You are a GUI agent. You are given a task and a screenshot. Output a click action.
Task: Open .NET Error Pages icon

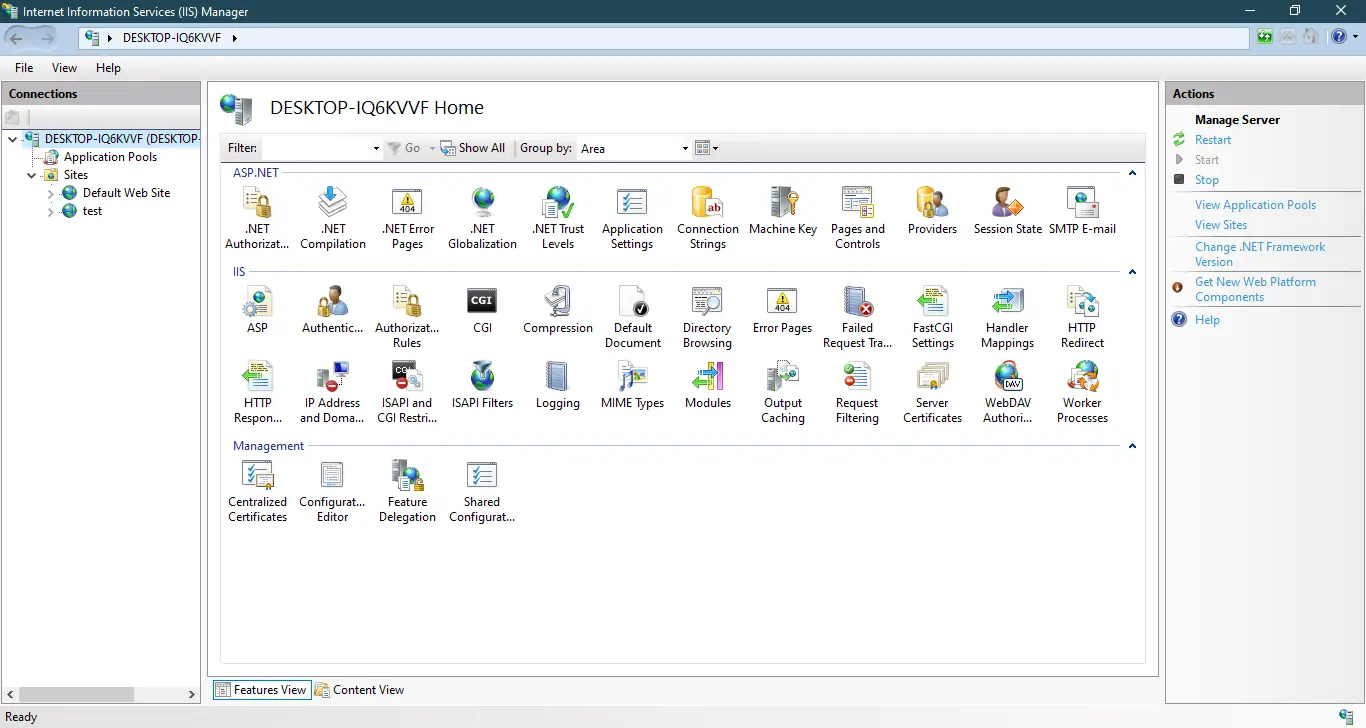point(408,218)
